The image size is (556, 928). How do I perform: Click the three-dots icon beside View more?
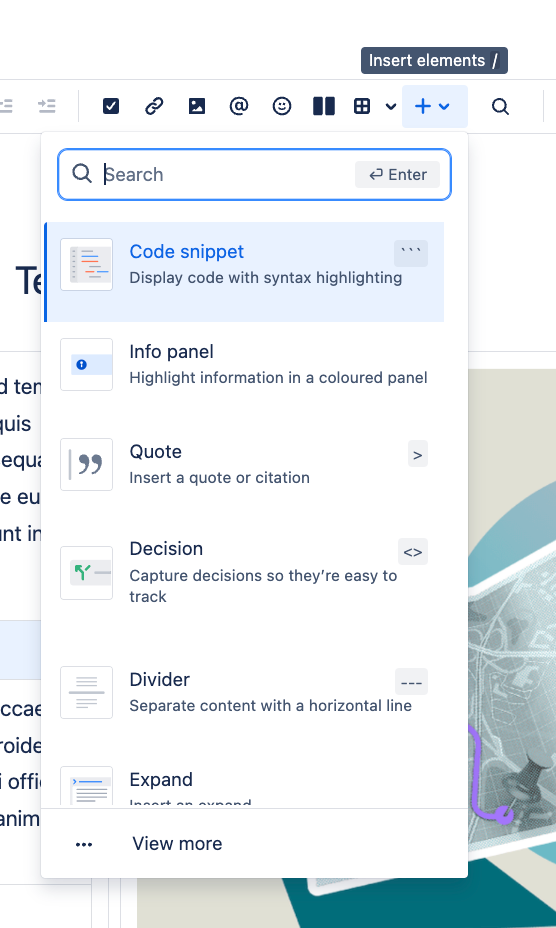point(84,845)
